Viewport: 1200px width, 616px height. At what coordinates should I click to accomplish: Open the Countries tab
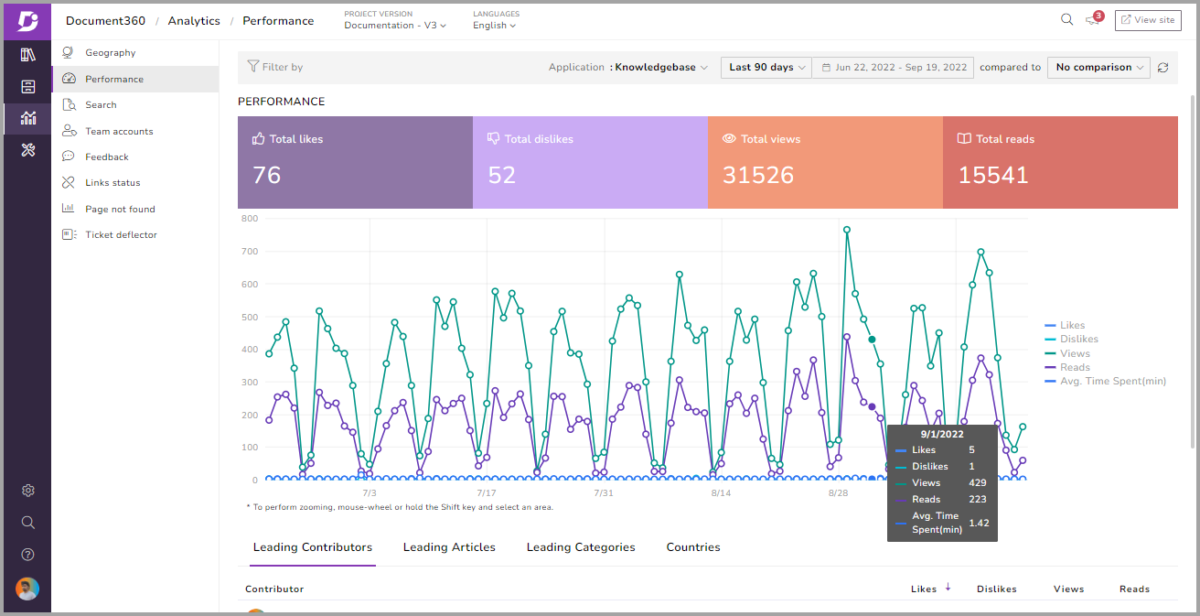click(x=692, y=547)
